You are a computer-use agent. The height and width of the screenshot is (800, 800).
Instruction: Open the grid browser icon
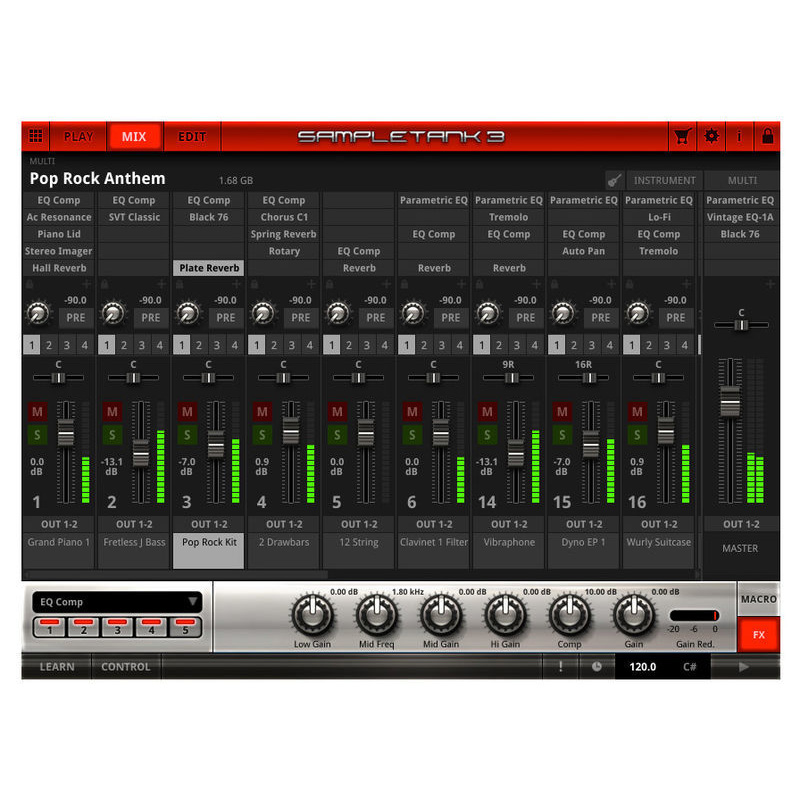point(36,136)
